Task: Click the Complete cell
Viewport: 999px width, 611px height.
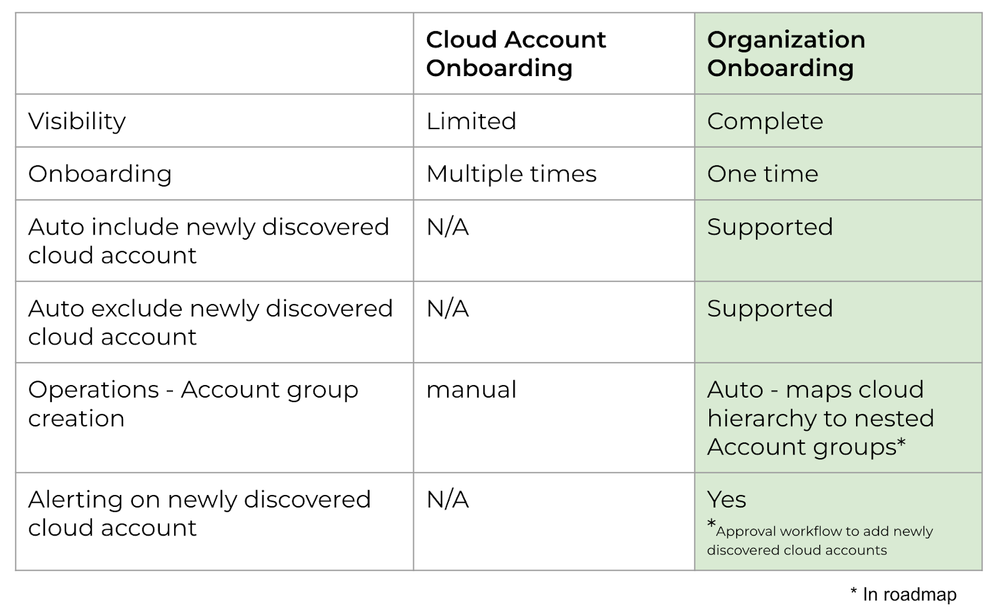Action: pos(765,121)
